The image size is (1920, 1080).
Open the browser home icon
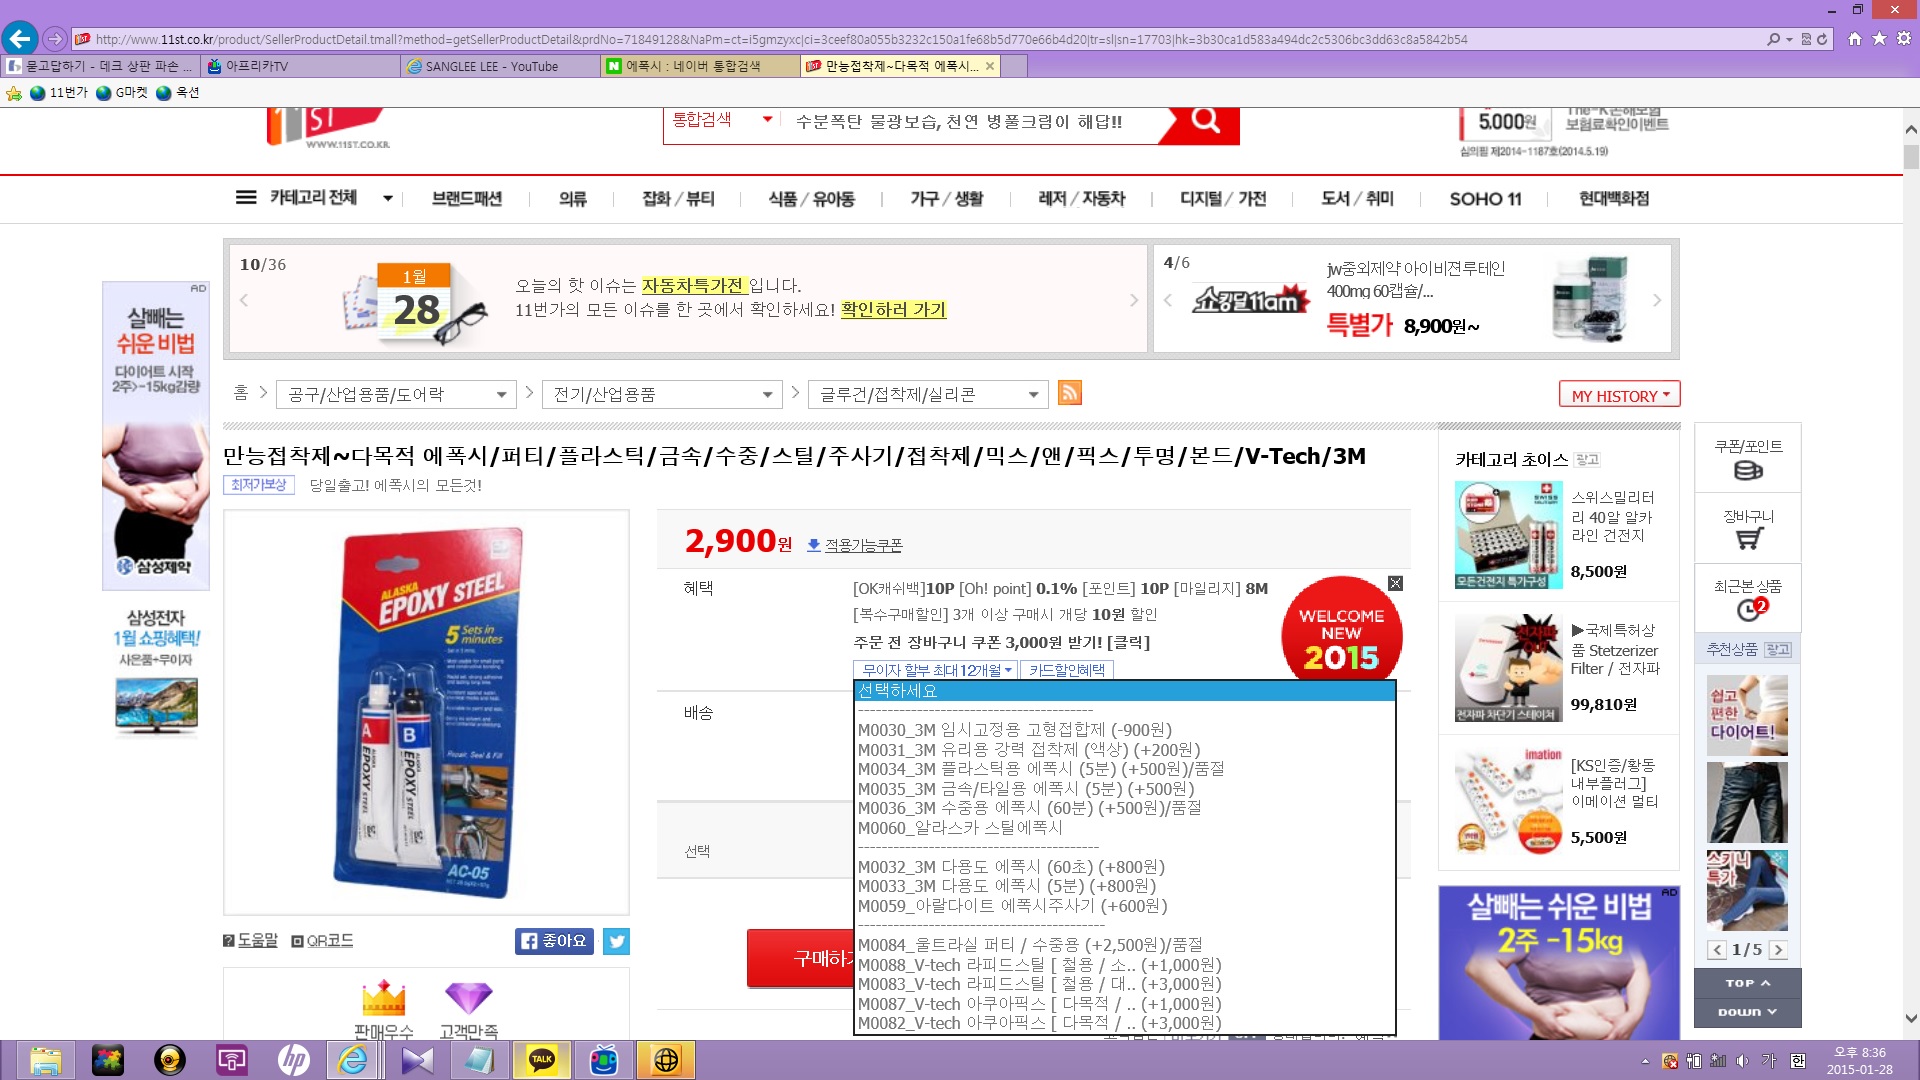pyautogui.click(x=1855, y=39)
